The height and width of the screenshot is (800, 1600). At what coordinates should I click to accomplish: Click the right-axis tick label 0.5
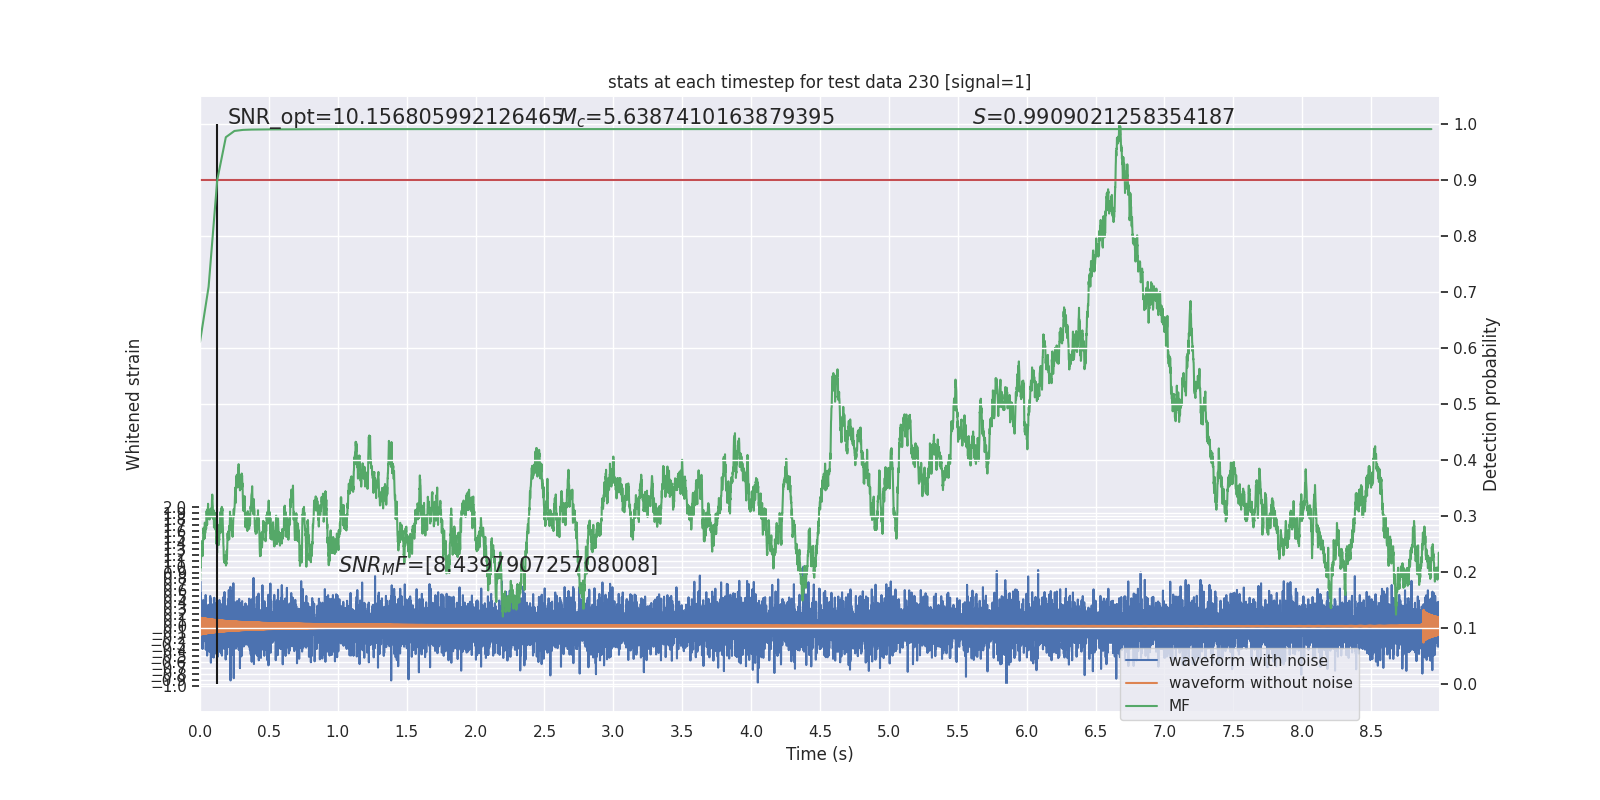[x=1465, y=405]
